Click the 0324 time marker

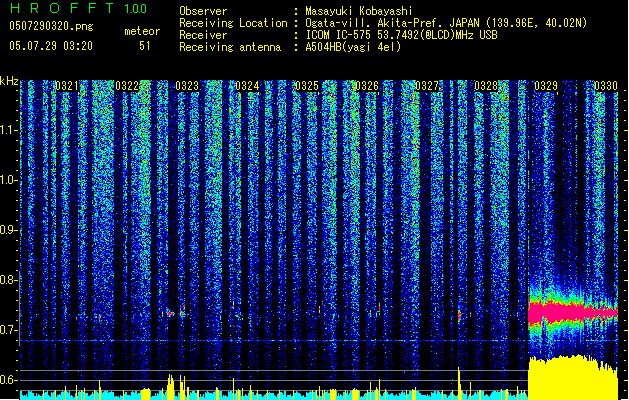247,86
